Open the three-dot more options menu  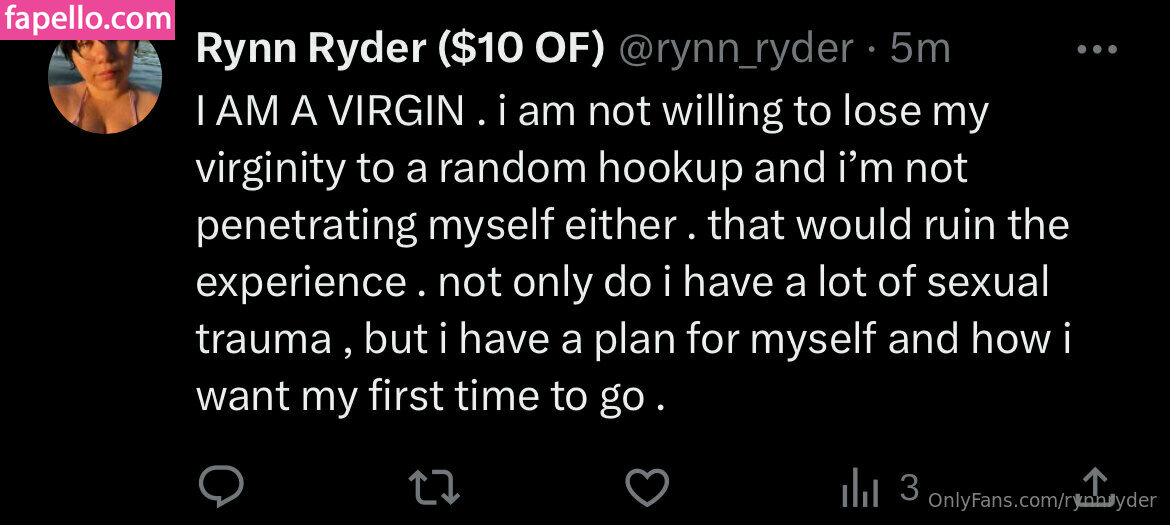pos(1096,49)
